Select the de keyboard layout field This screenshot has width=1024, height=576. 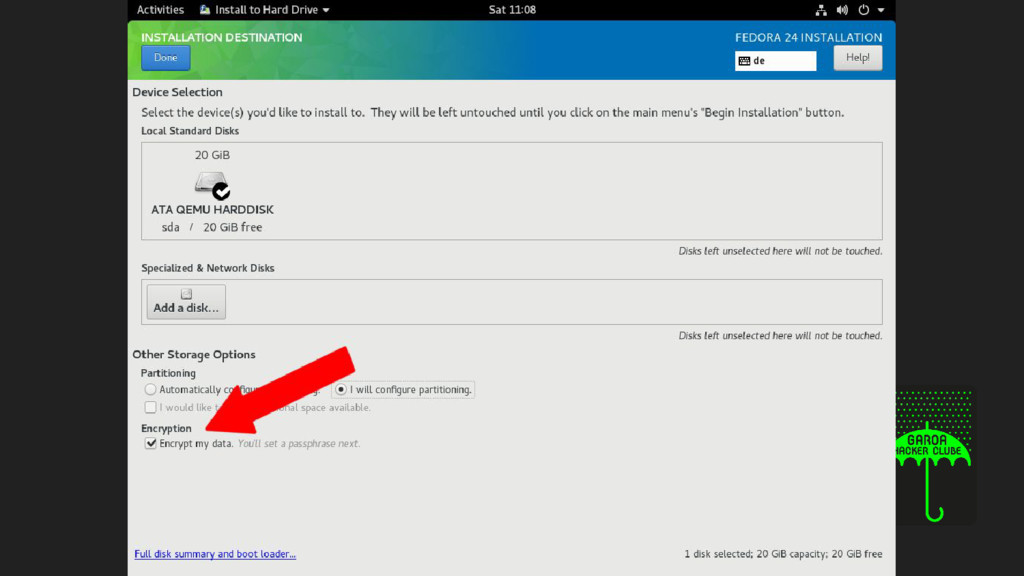[x=775, y=61]
